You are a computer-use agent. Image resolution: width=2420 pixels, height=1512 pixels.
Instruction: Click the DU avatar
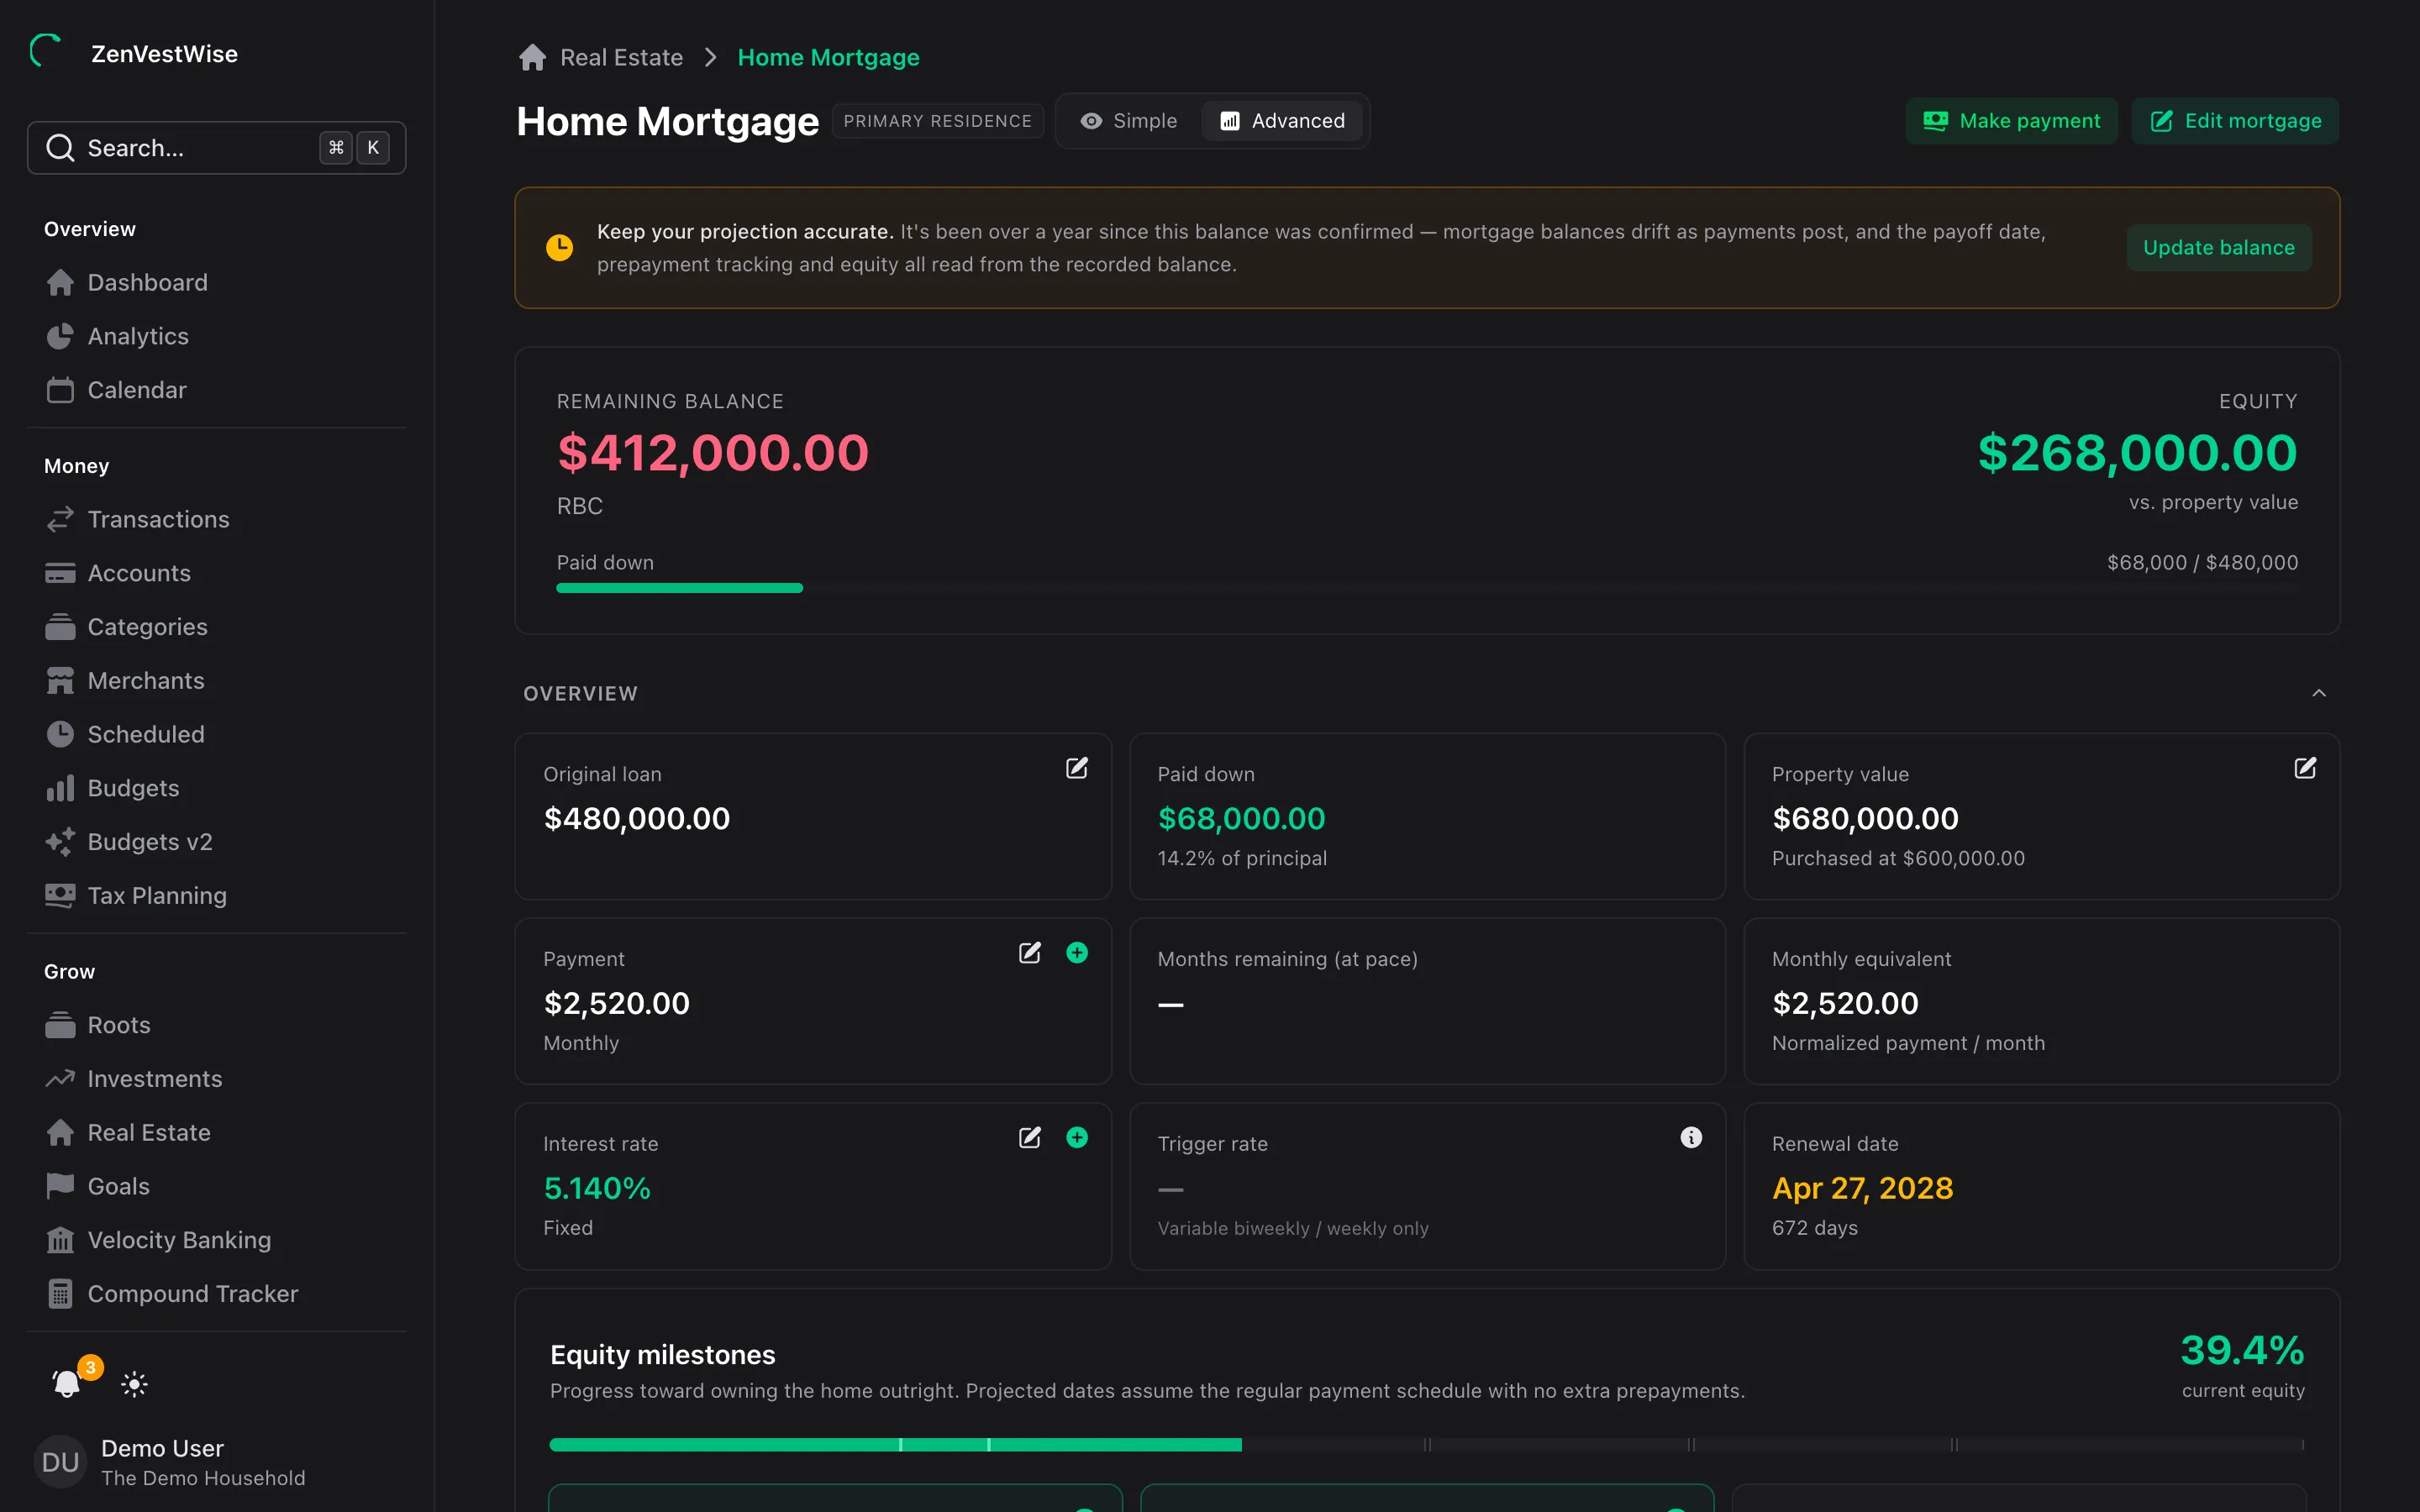60,1462
